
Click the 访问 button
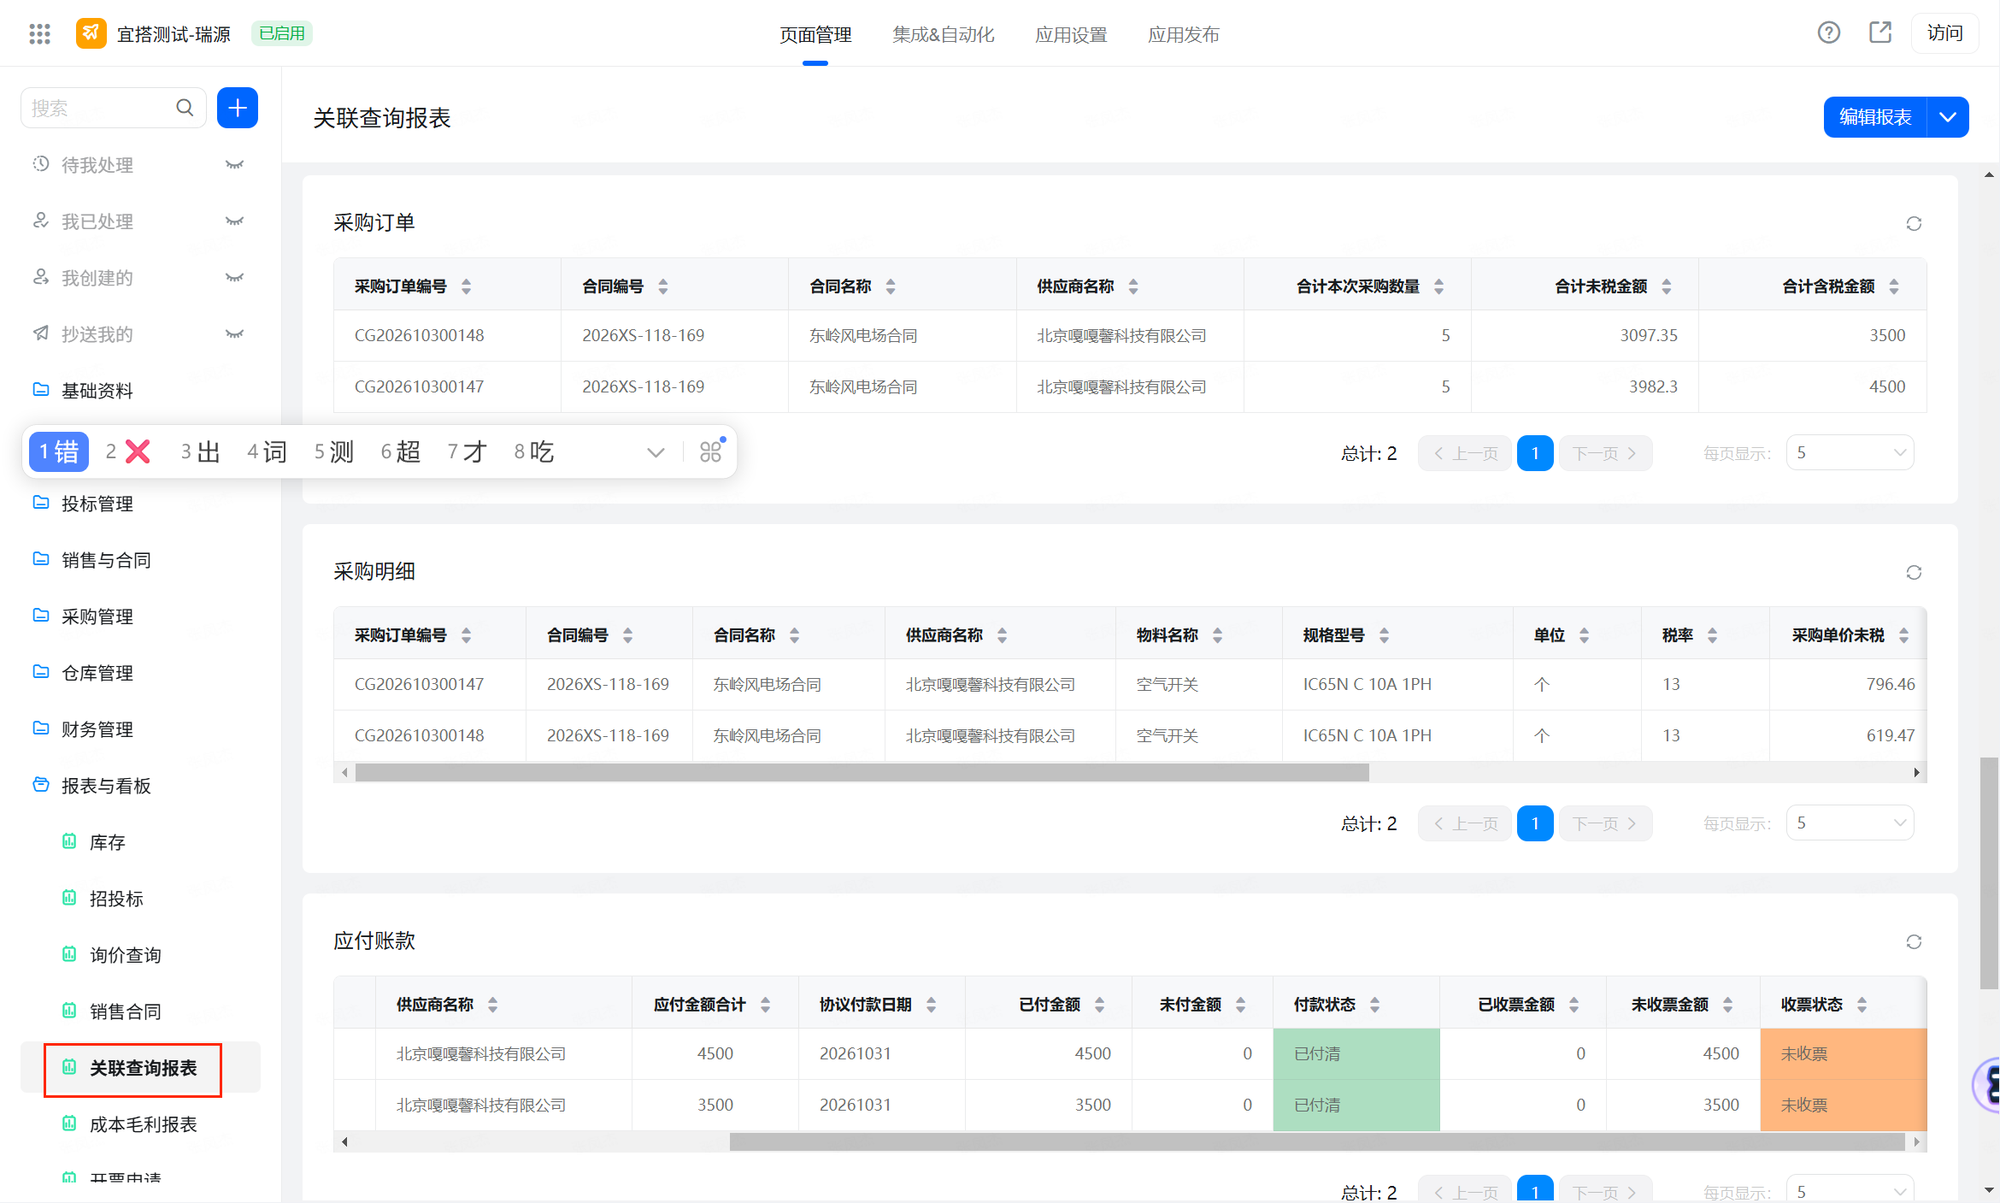click(x=1945, y=33)
